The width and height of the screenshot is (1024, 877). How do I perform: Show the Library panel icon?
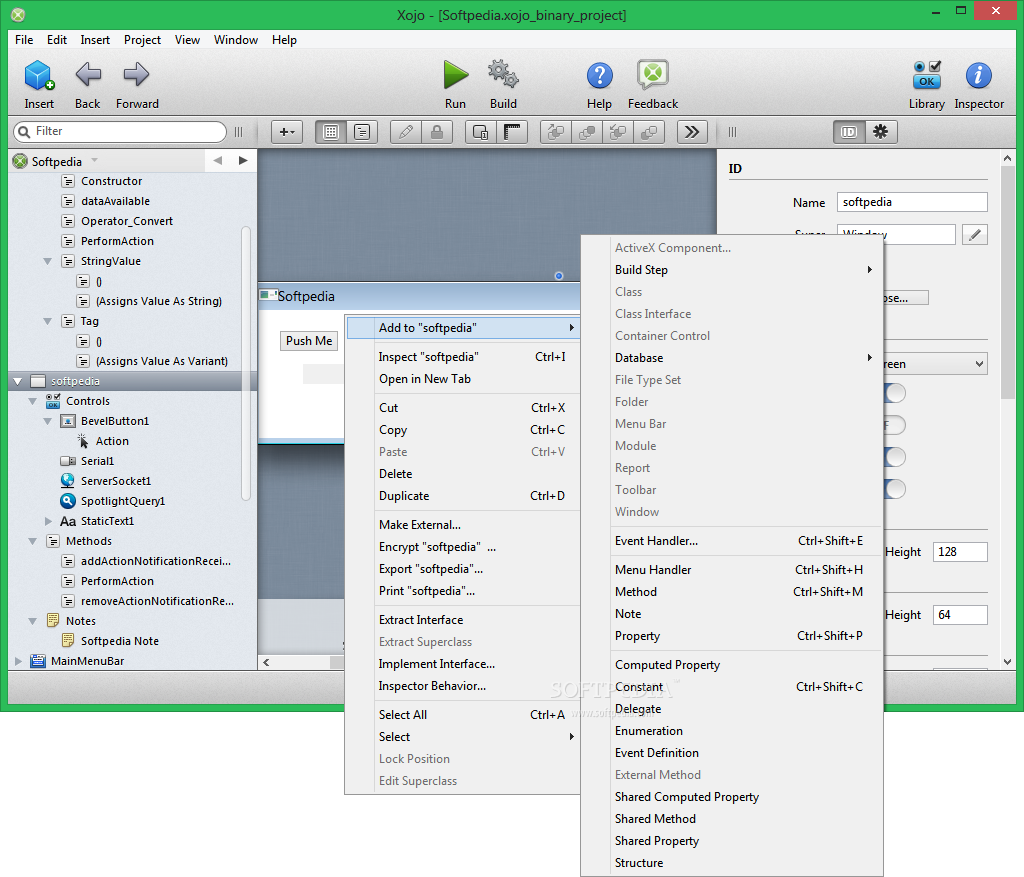pyautogui.click(x=927, y=75)
